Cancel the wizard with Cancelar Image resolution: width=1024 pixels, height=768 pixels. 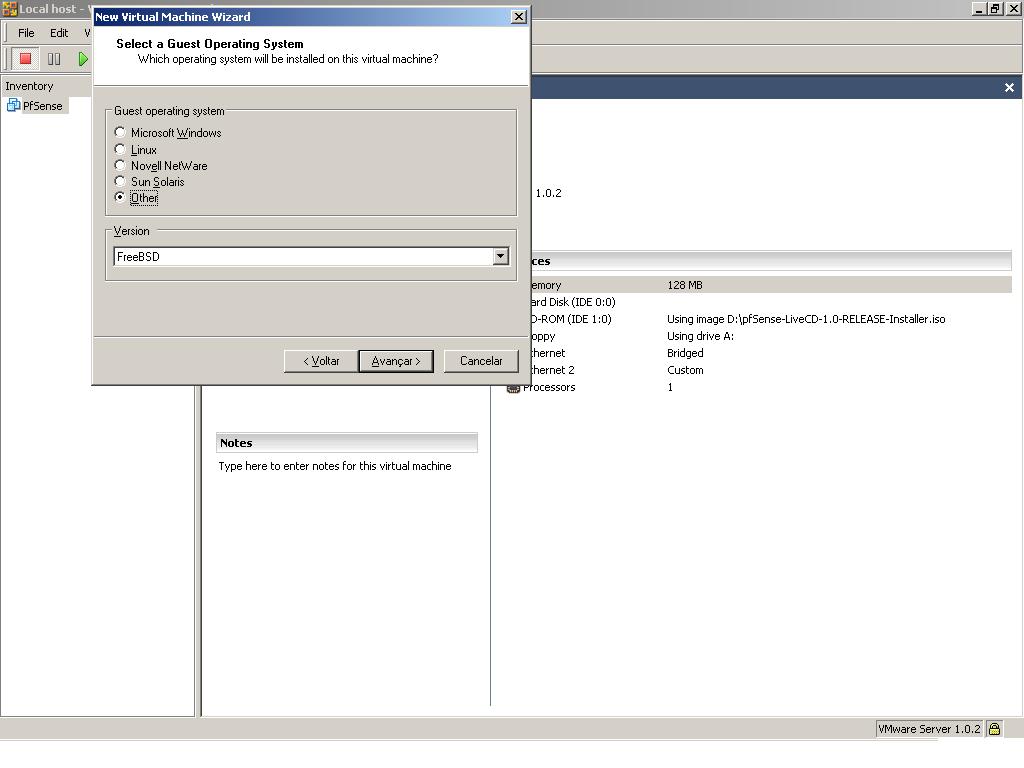[481, 361]
